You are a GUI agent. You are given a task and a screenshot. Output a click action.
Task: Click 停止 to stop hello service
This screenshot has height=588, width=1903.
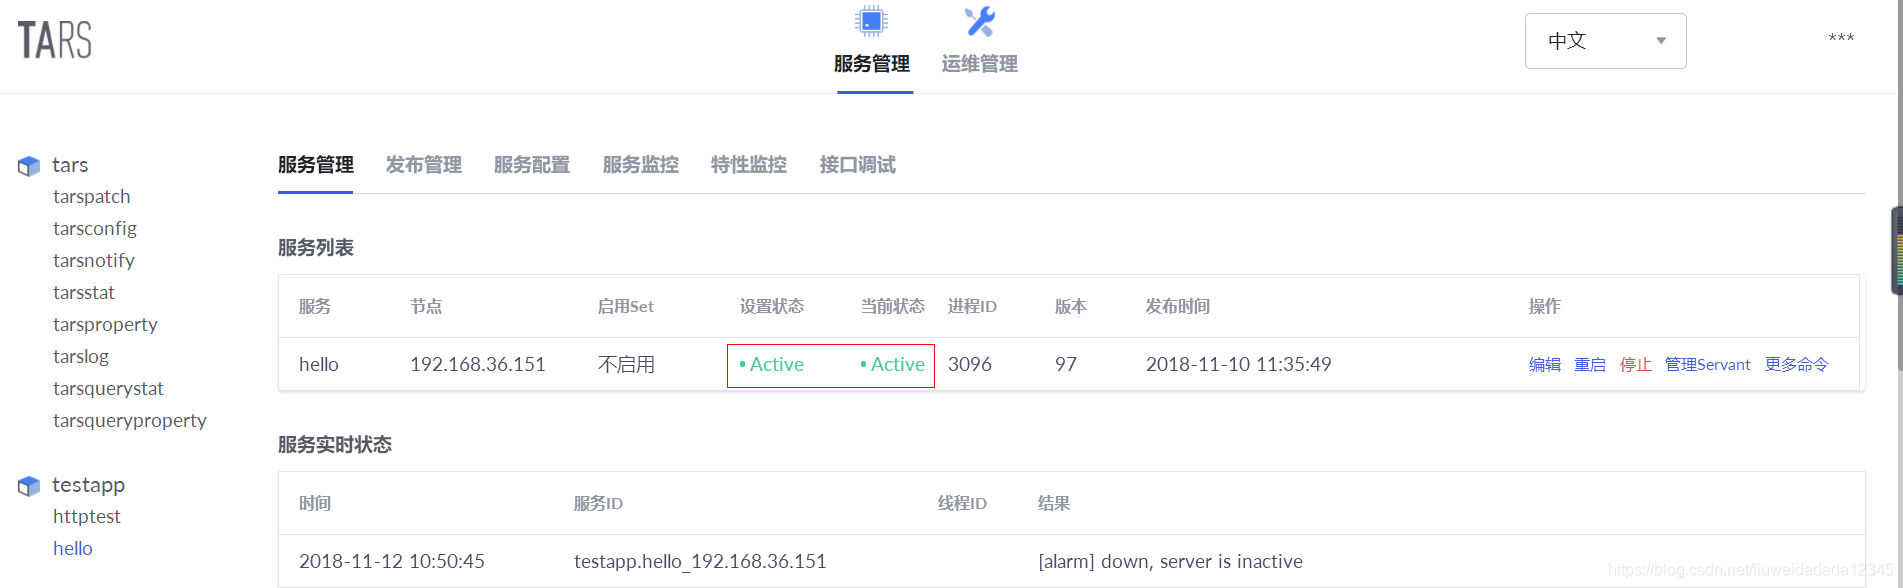pos(1636,365)
